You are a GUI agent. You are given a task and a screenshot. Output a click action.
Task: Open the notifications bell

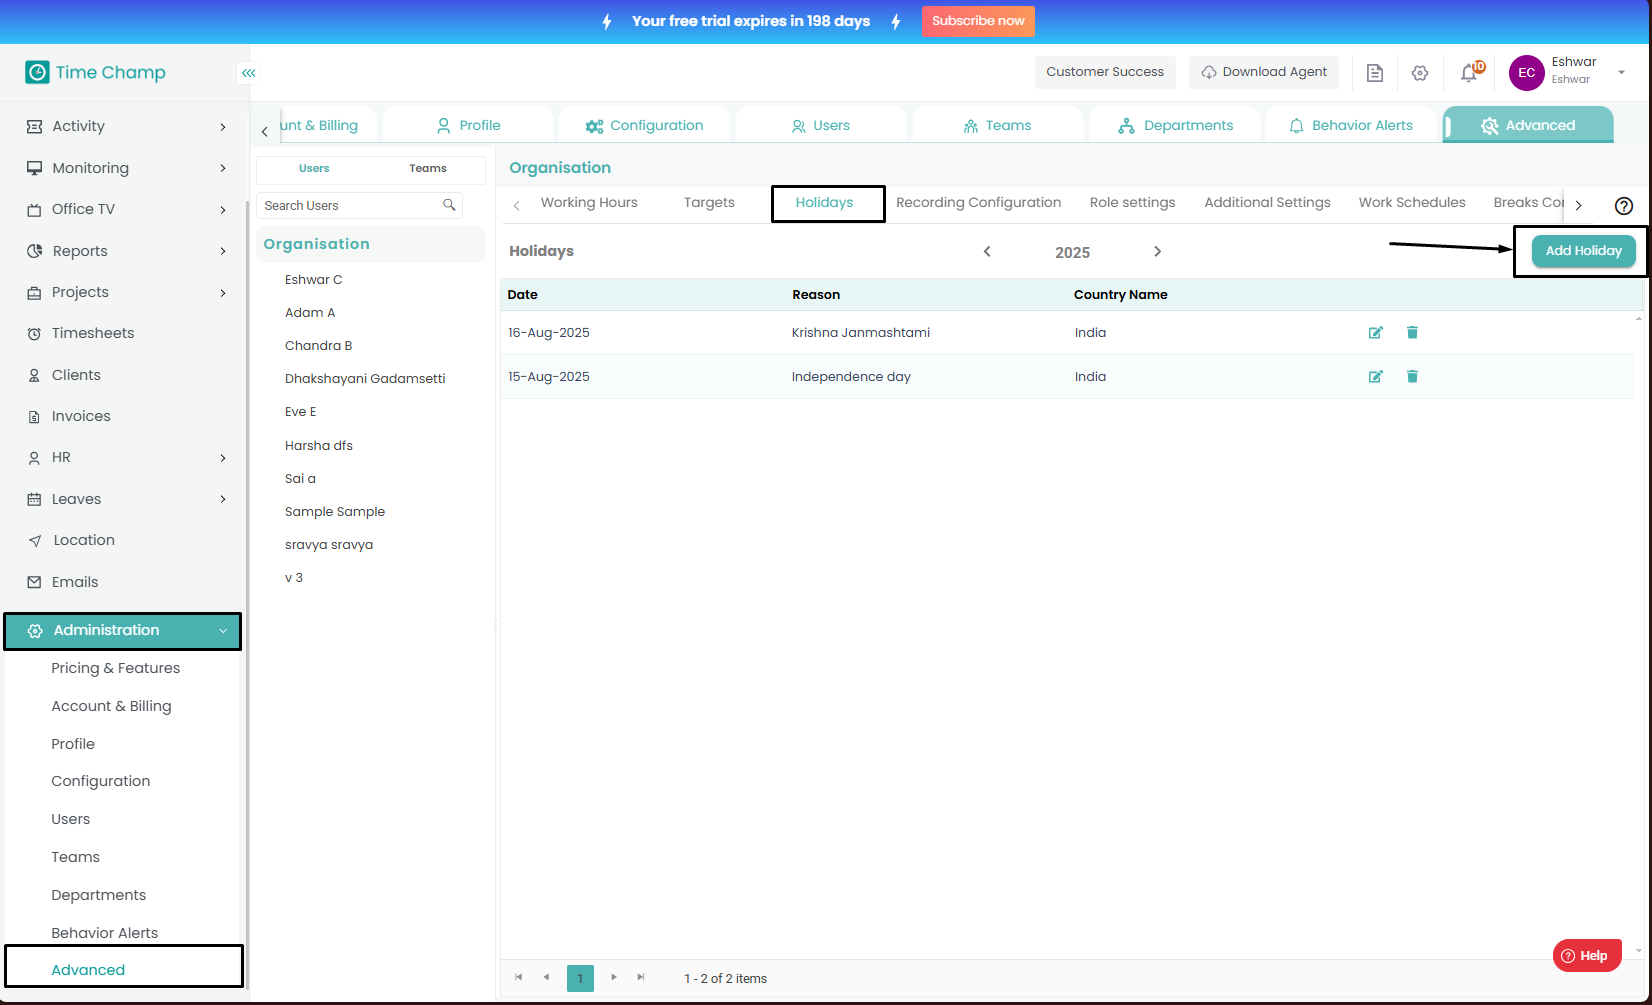click(1468, 73)
